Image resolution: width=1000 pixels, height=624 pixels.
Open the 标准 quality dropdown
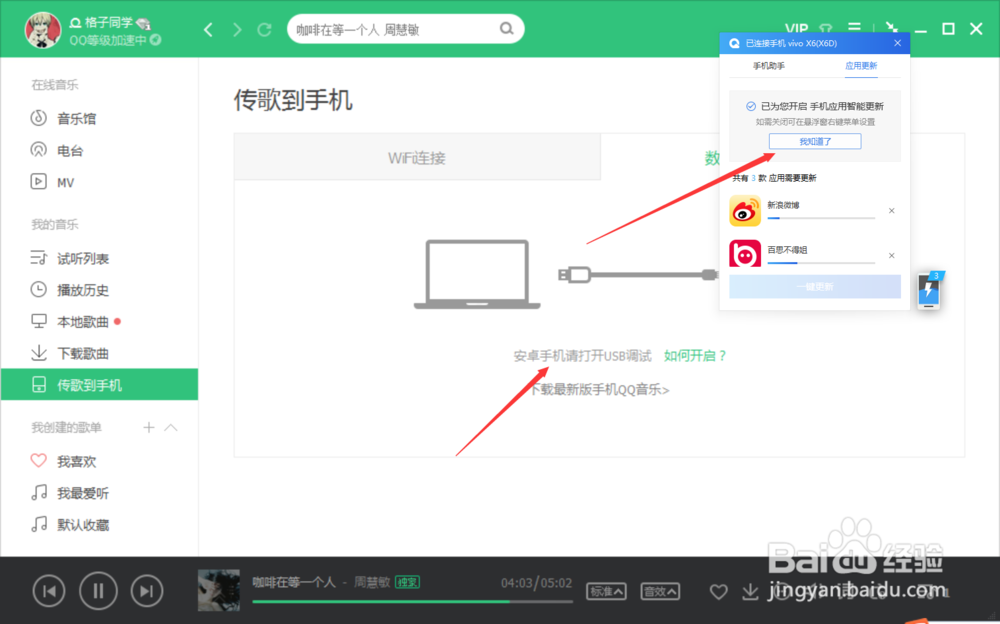click(x=606, y=591)
